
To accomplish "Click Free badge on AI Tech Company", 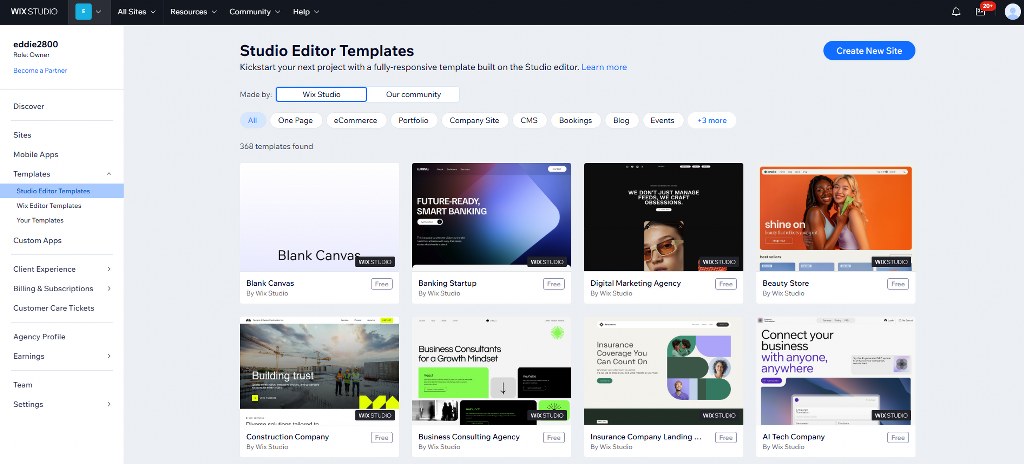I will pyautogui.click(x=897, y=438).
